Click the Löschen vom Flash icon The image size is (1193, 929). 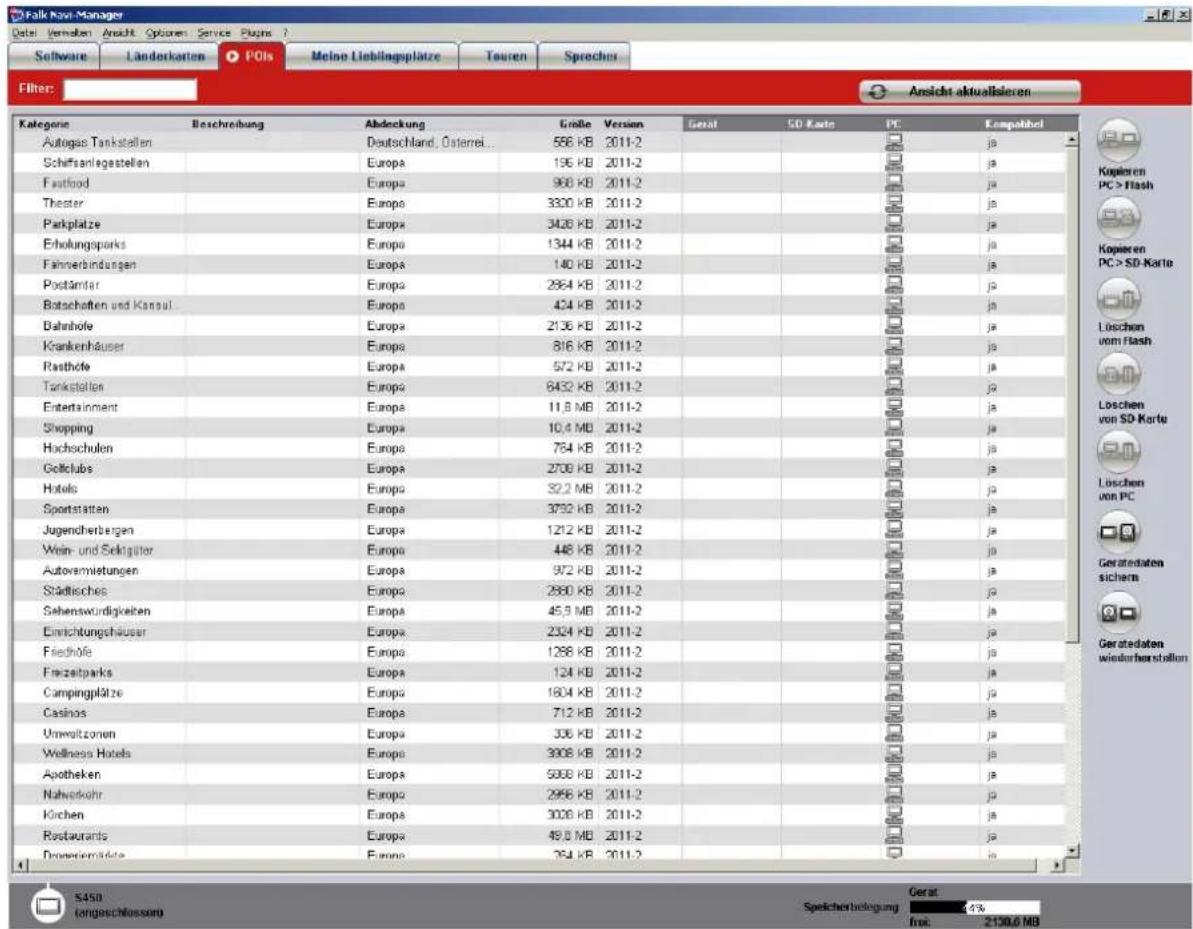(x=1118, y=297)
